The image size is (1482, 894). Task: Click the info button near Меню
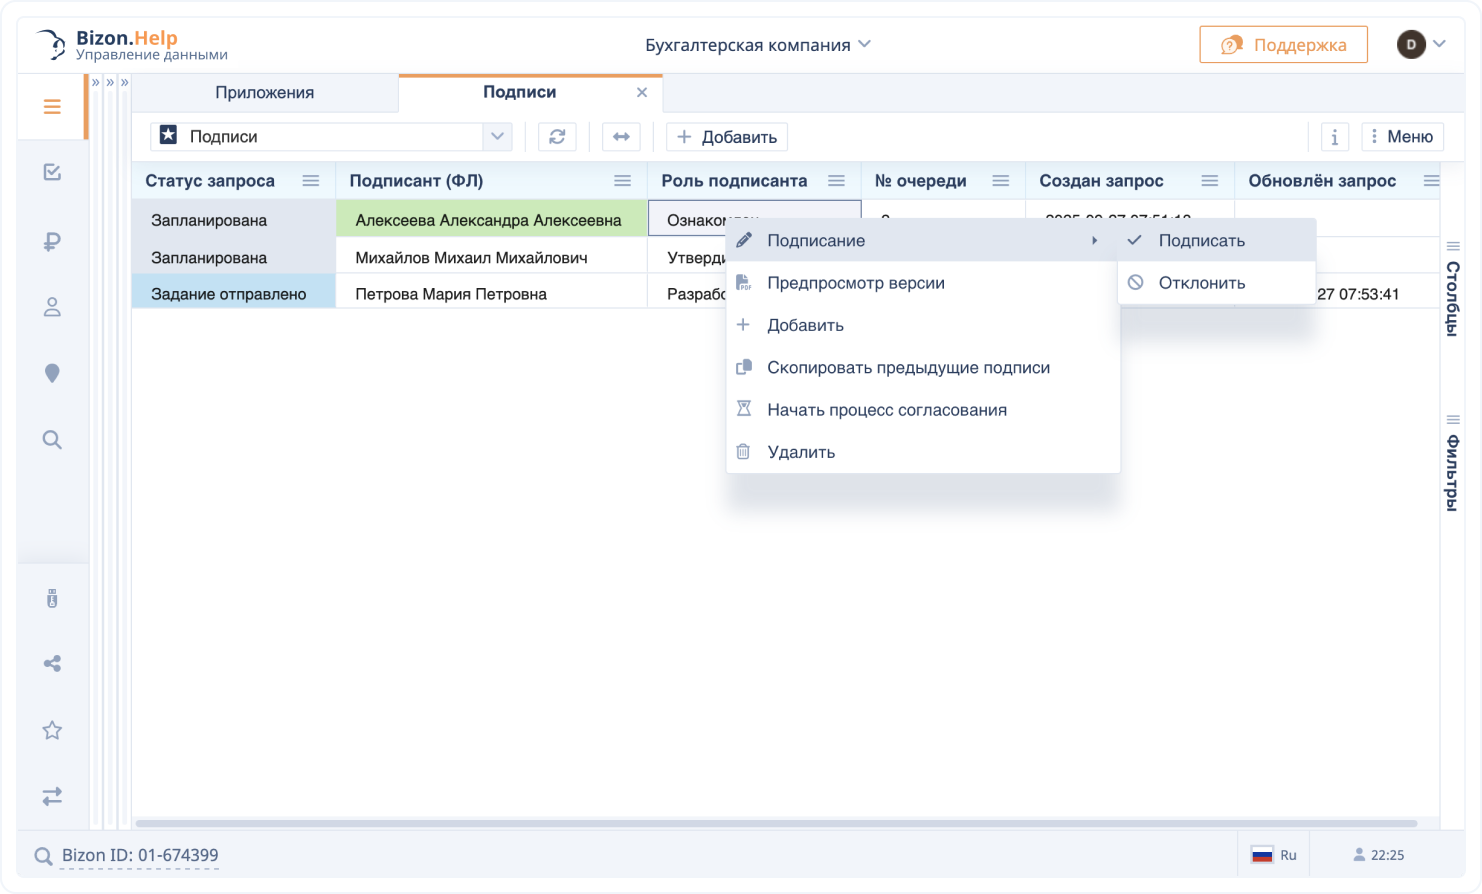tap(1334, 137)
